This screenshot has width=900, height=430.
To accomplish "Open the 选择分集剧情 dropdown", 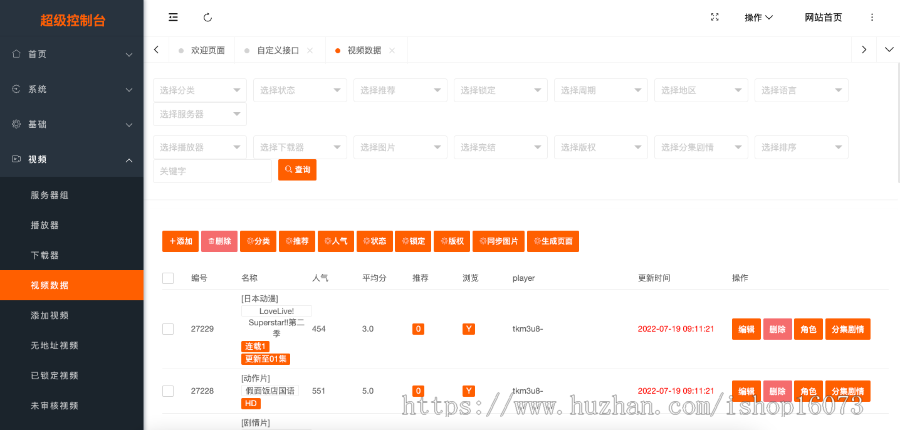I will click(x=701, y=147).
